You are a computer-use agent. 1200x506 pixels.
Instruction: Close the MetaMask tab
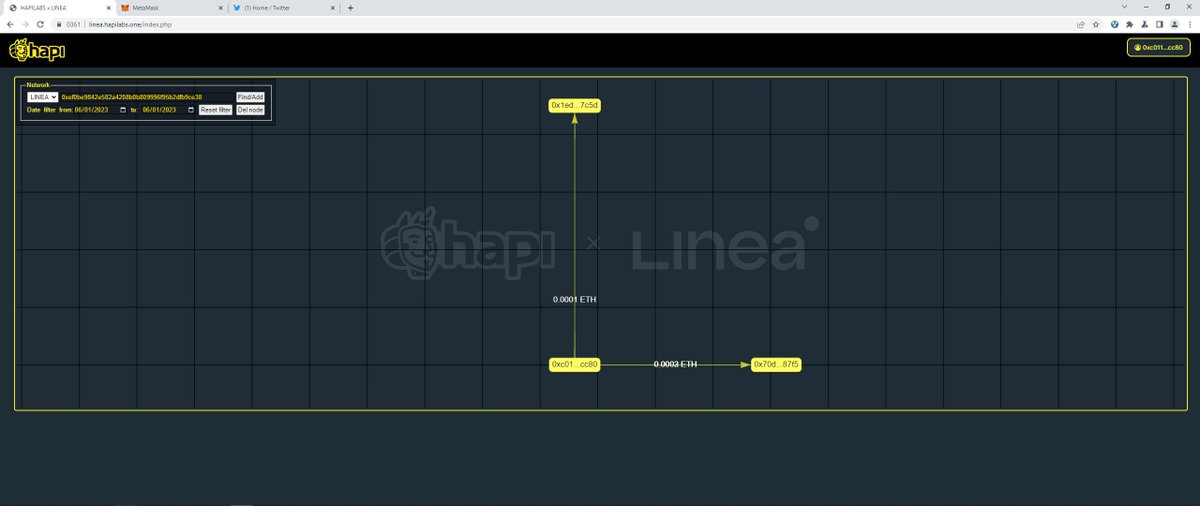point(219,7)
